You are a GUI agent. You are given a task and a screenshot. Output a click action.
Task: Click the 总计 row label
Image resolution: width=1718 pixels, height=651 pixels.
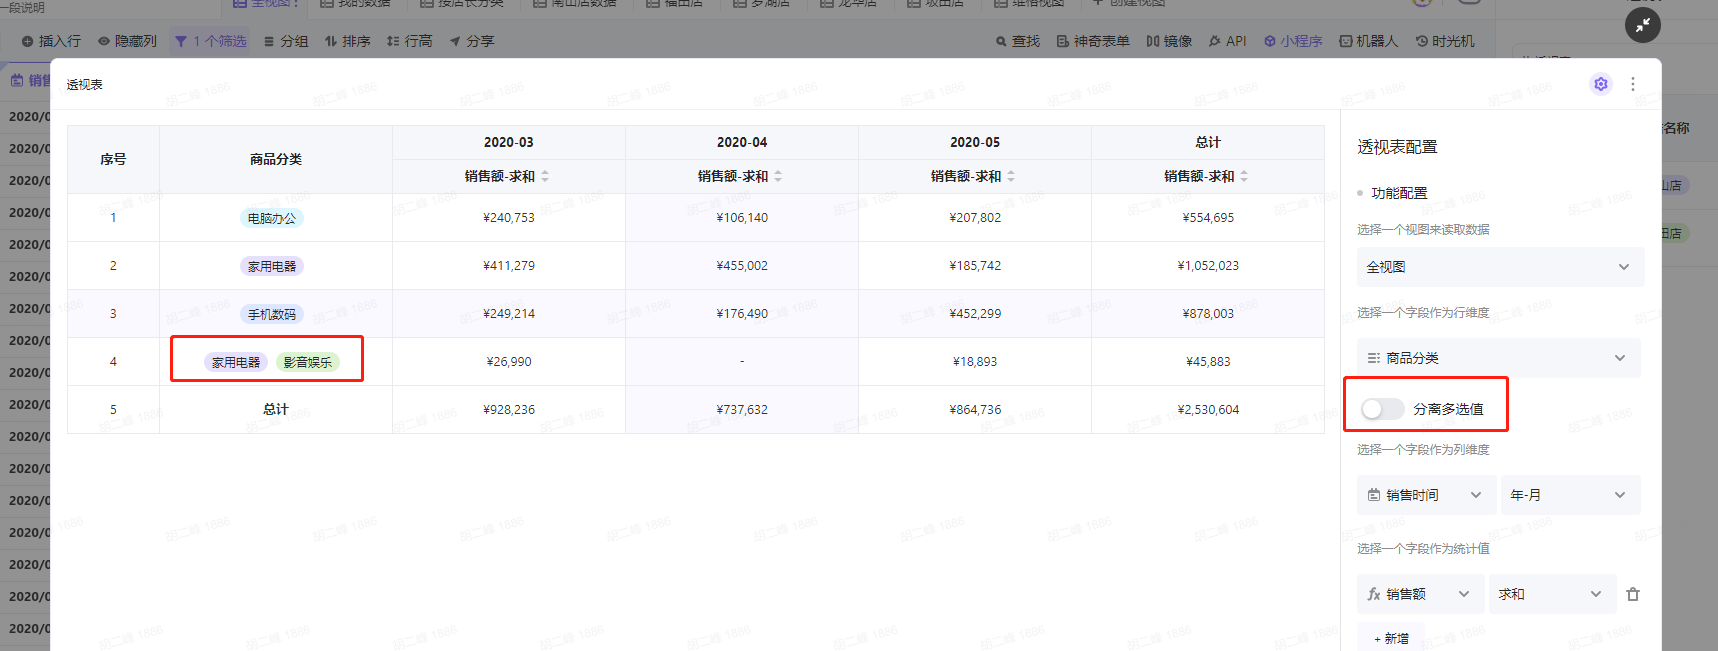click(x=276, y=410)
